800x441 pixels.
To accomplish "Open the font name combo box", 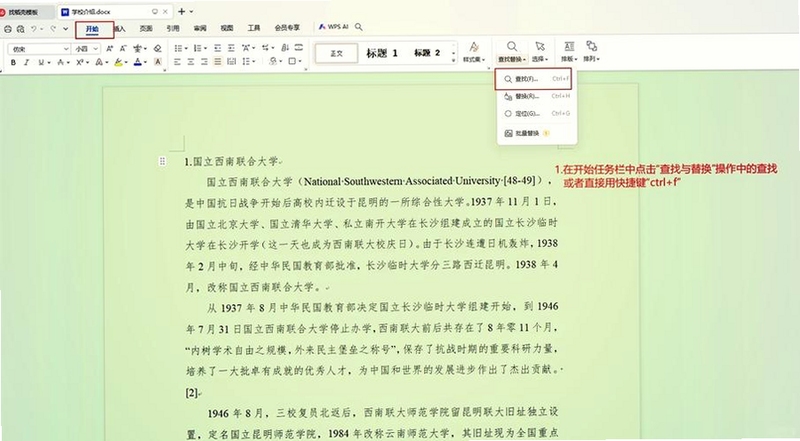I will [x=39, y=48].
